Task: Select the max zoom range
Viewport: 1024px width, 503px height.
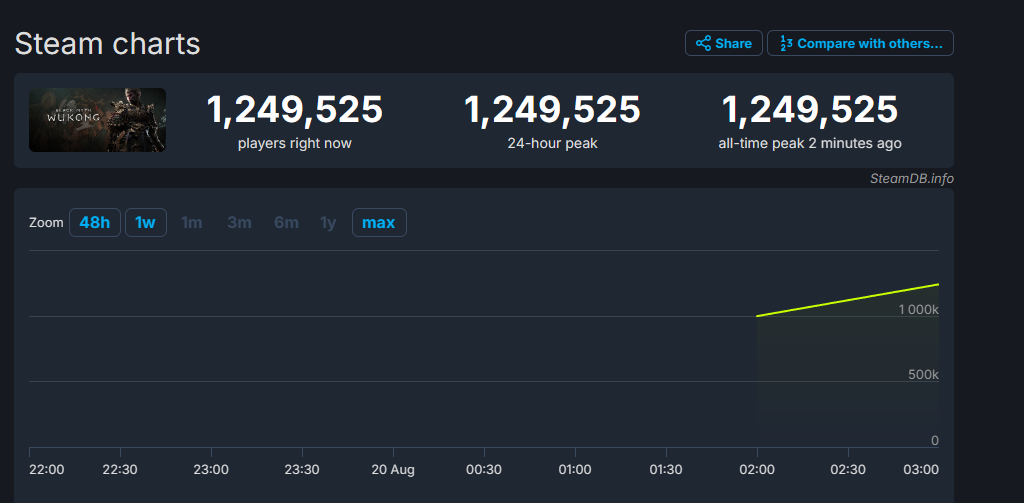Action: tap(378, 222)
